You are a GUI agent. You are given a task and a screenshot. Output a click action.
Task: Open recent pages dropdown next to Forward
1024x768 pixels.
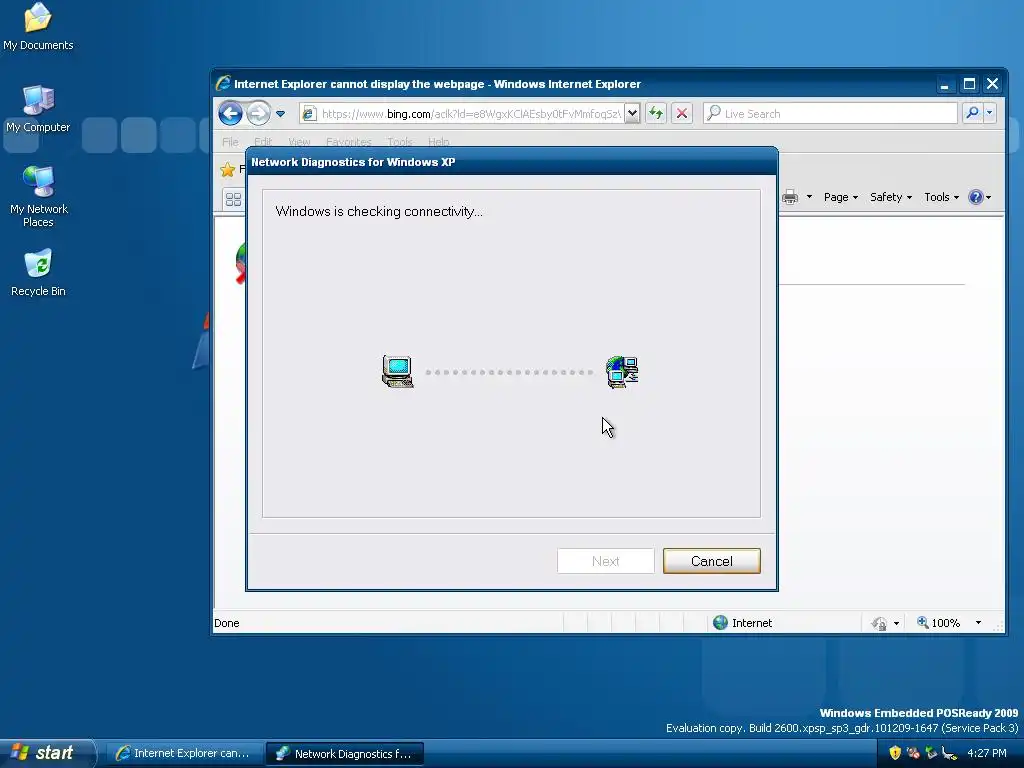(280, 114)
